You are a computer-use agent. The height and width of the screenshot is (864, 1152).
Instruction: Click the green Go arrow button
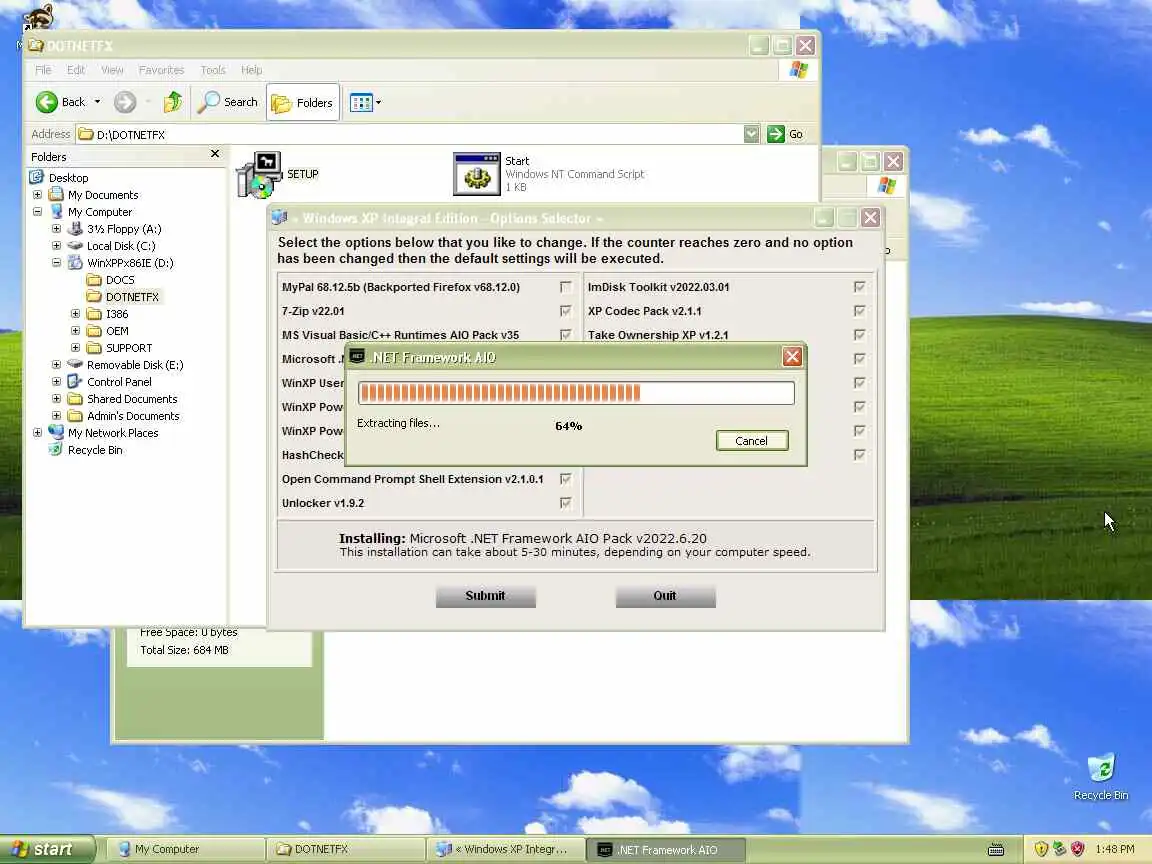pyautogui.click(x=776, y=134)
